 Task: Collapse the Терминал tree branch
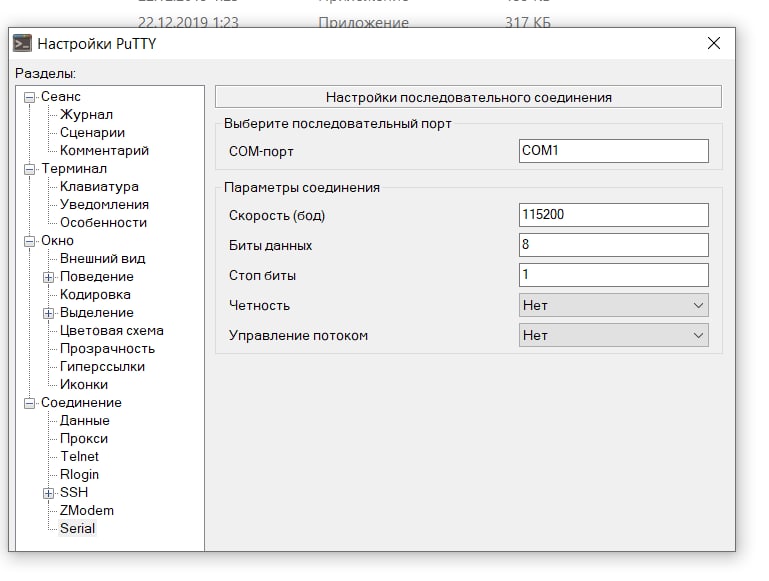[x=29, y=169]
